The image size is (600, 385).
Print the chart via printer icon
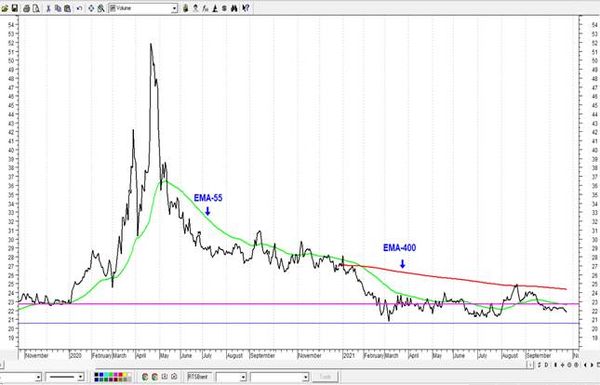click(x=26, y=8)
